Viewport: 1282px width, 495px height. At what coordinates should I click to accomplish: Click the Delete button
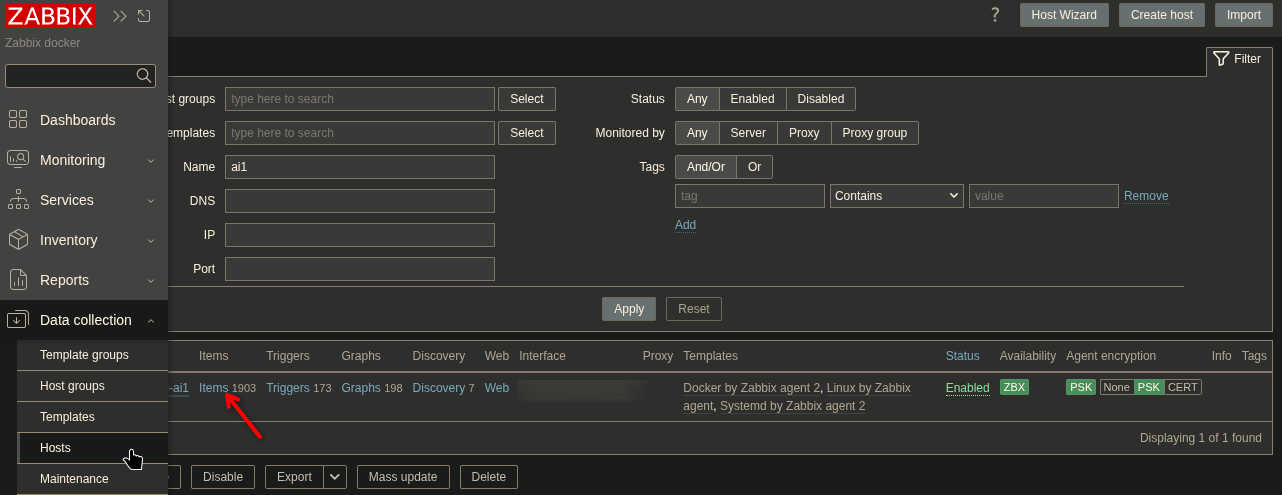(489, 477)
